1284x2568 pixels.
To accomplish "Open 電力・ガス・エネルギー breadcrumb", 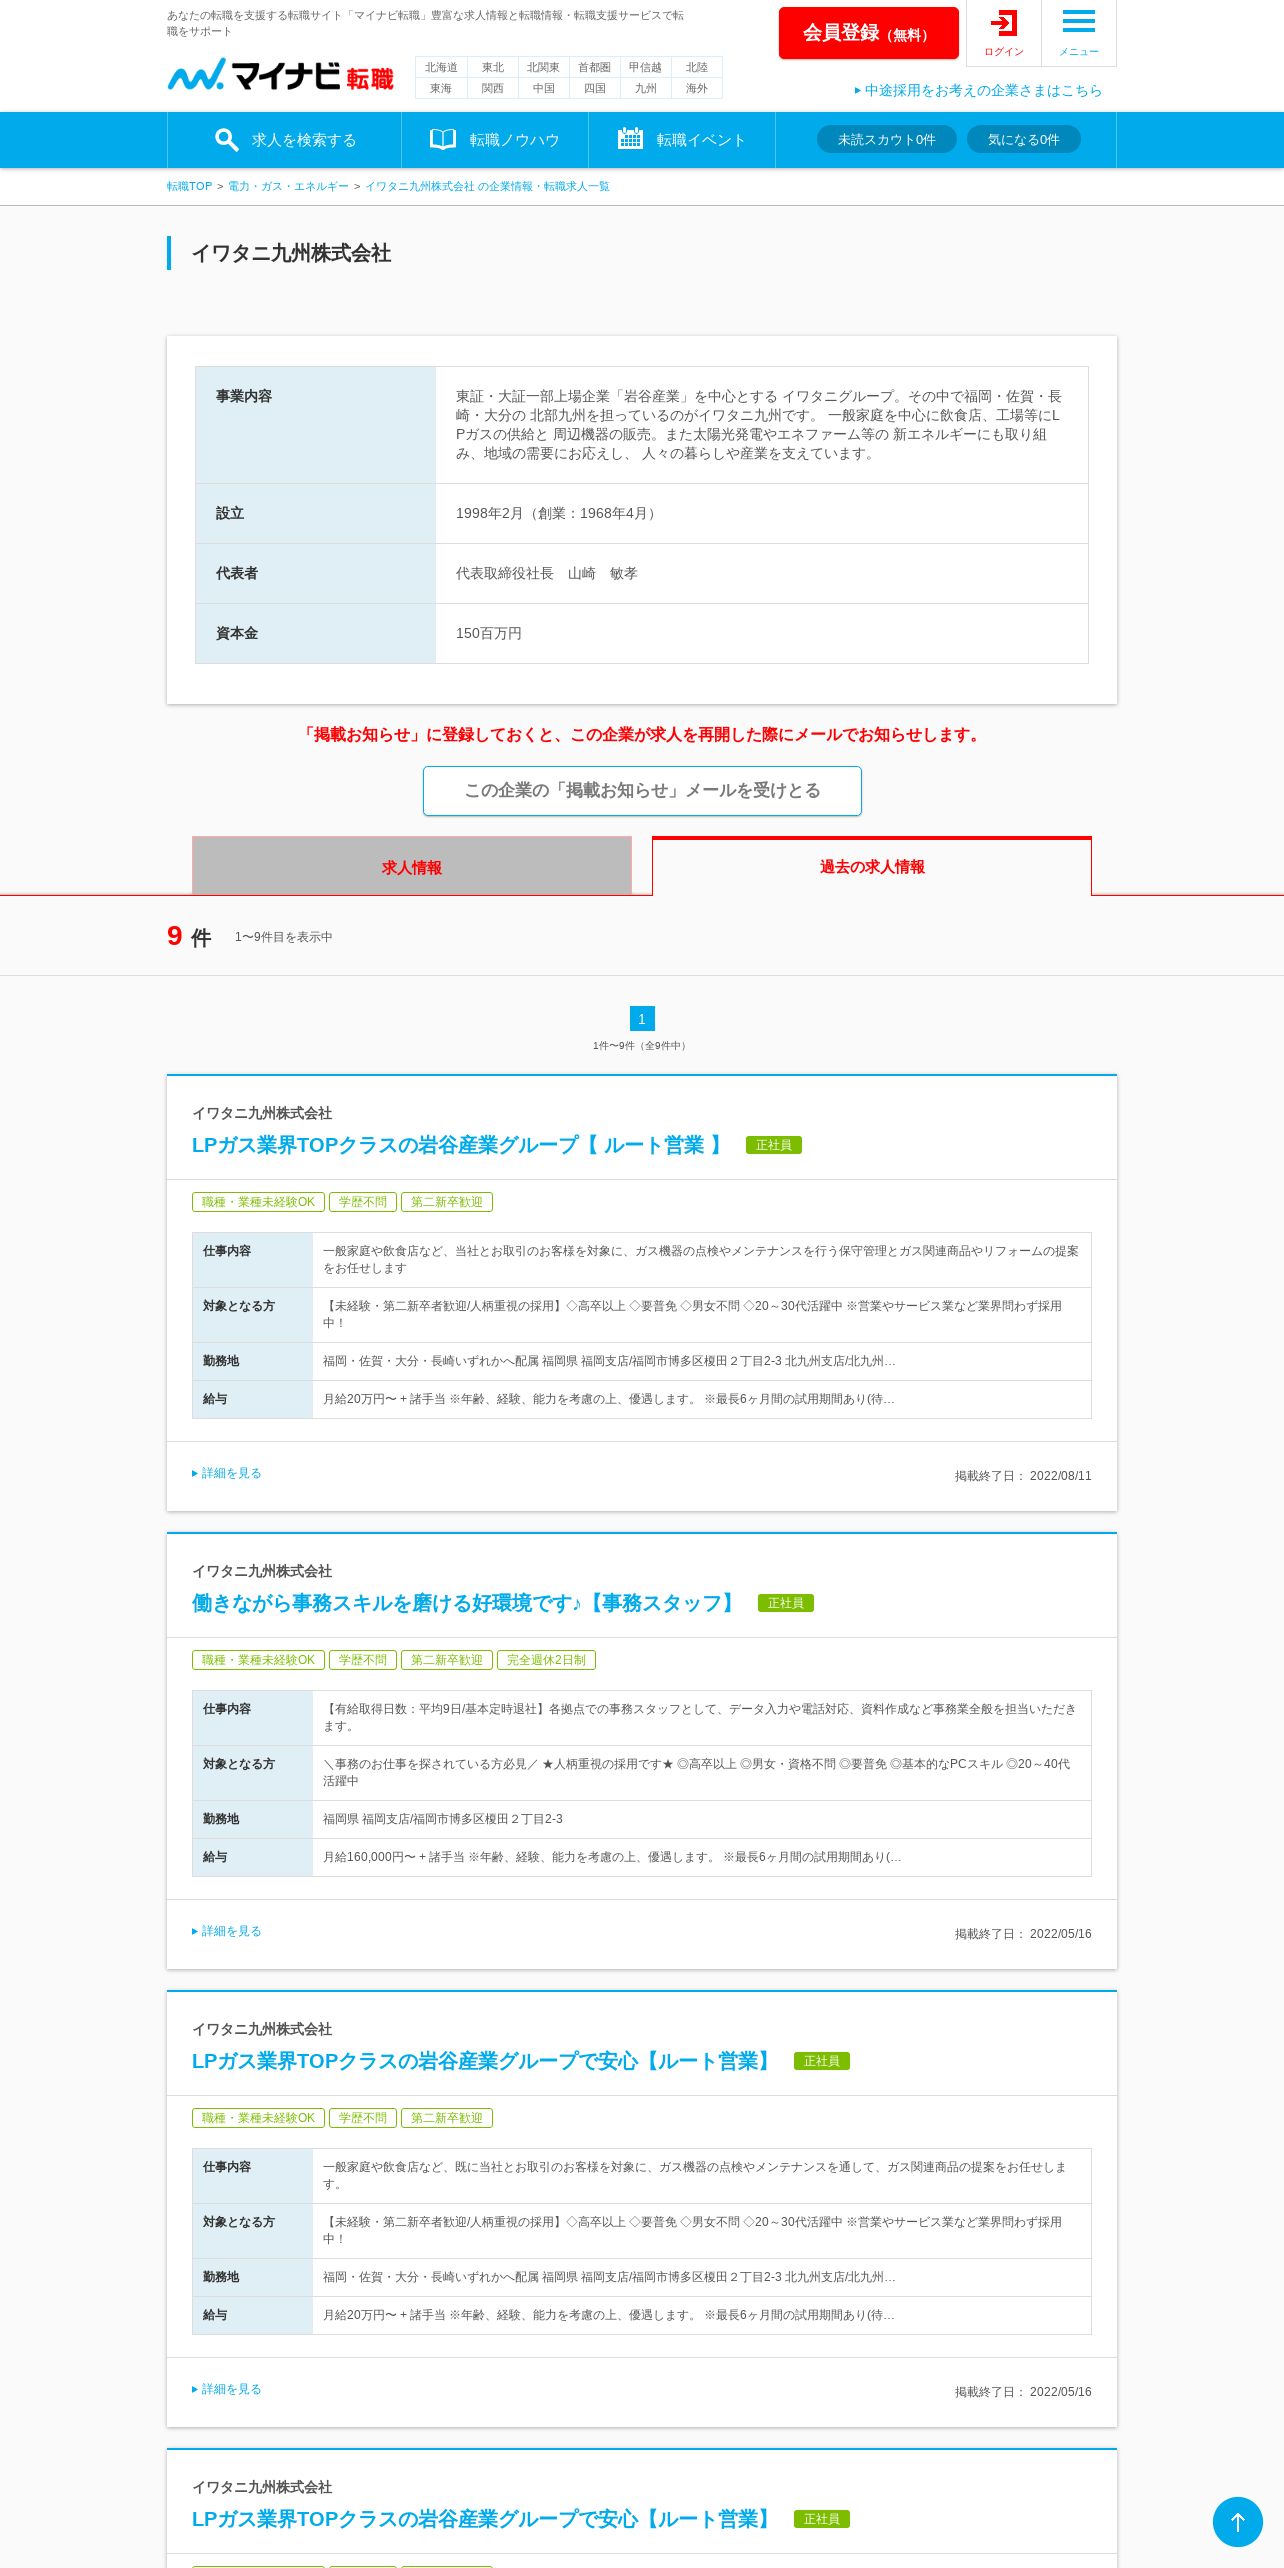I will [288, 187].
